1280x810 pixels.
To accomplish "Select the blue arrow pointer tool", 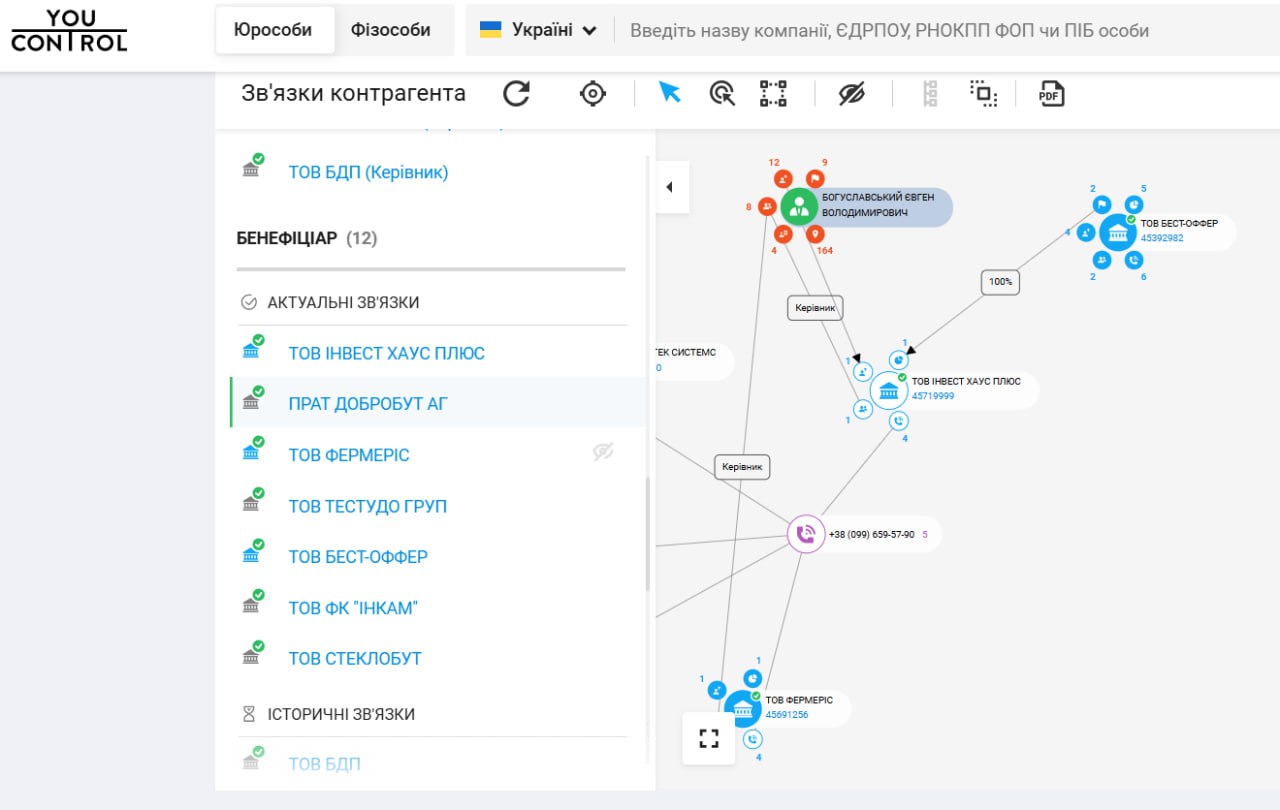I will point(669,93).
